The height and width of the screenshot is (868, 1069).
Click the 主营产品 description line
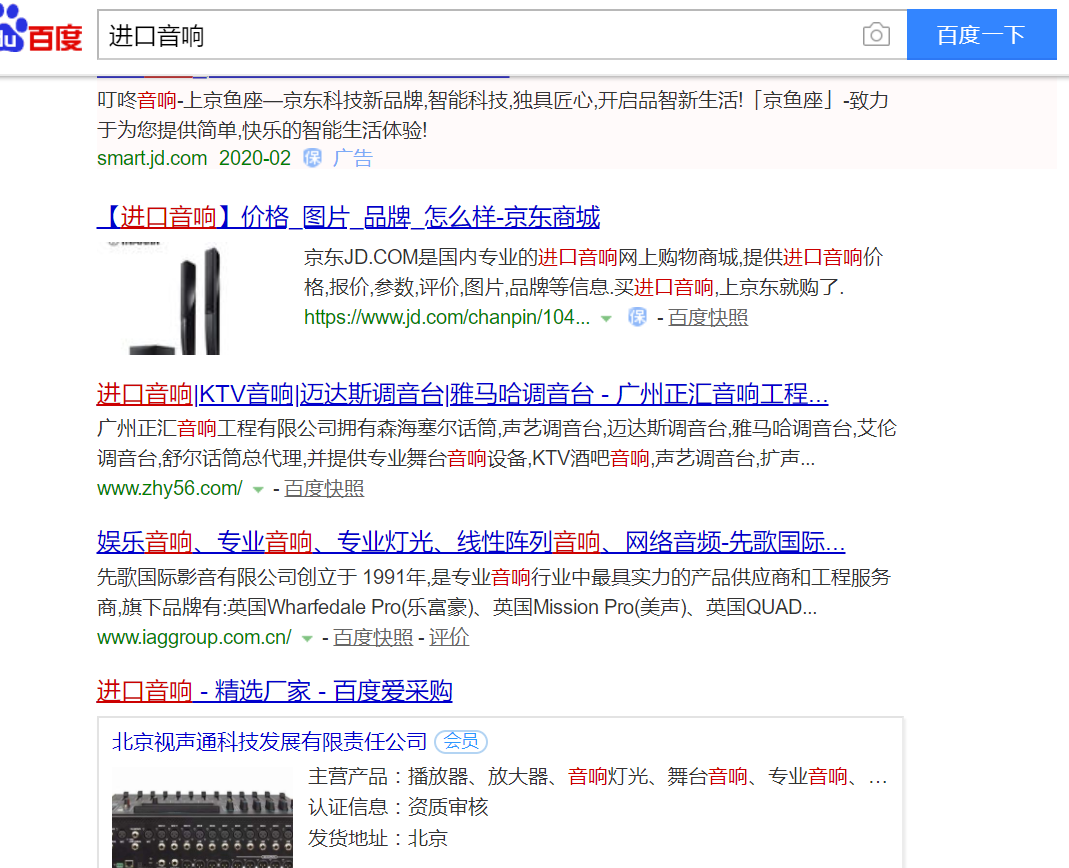[597, 777]
